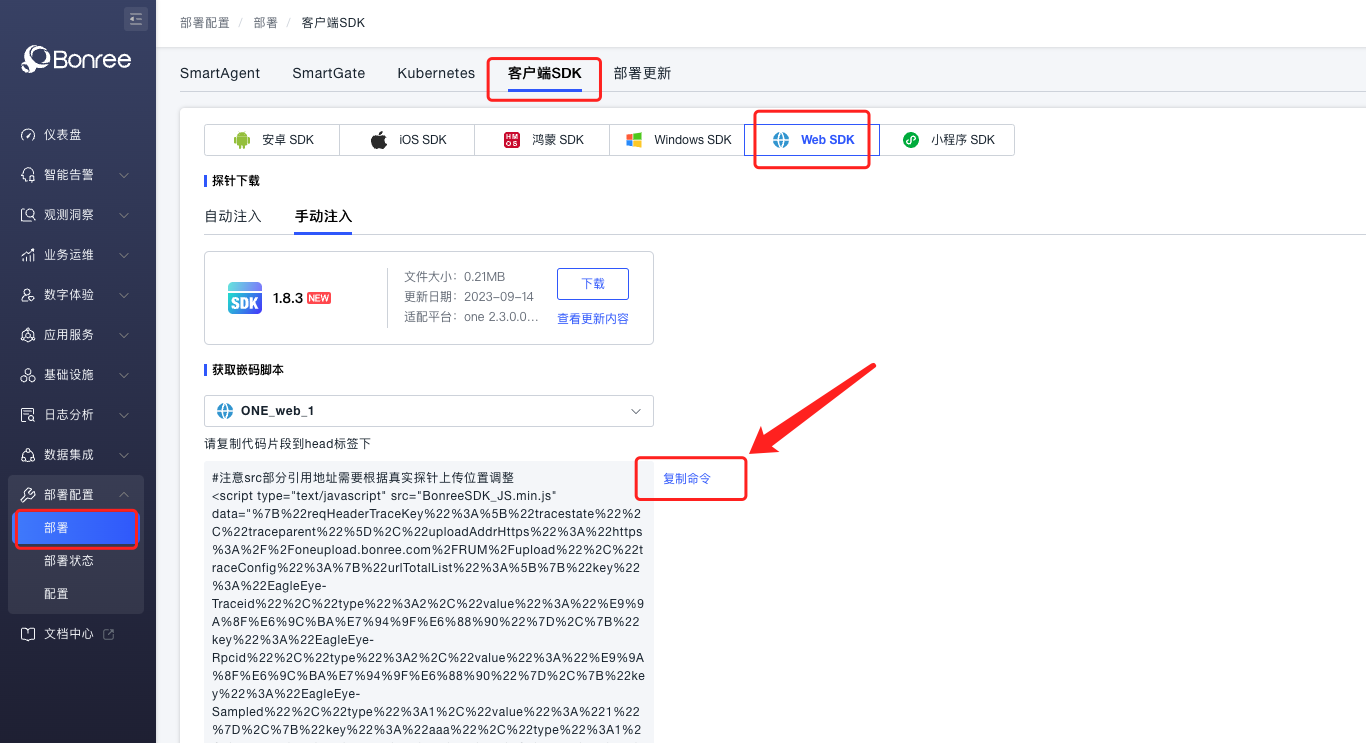Select the 鸿蒙 SDK icon
1366x743 pixels.
click(512, 140)
